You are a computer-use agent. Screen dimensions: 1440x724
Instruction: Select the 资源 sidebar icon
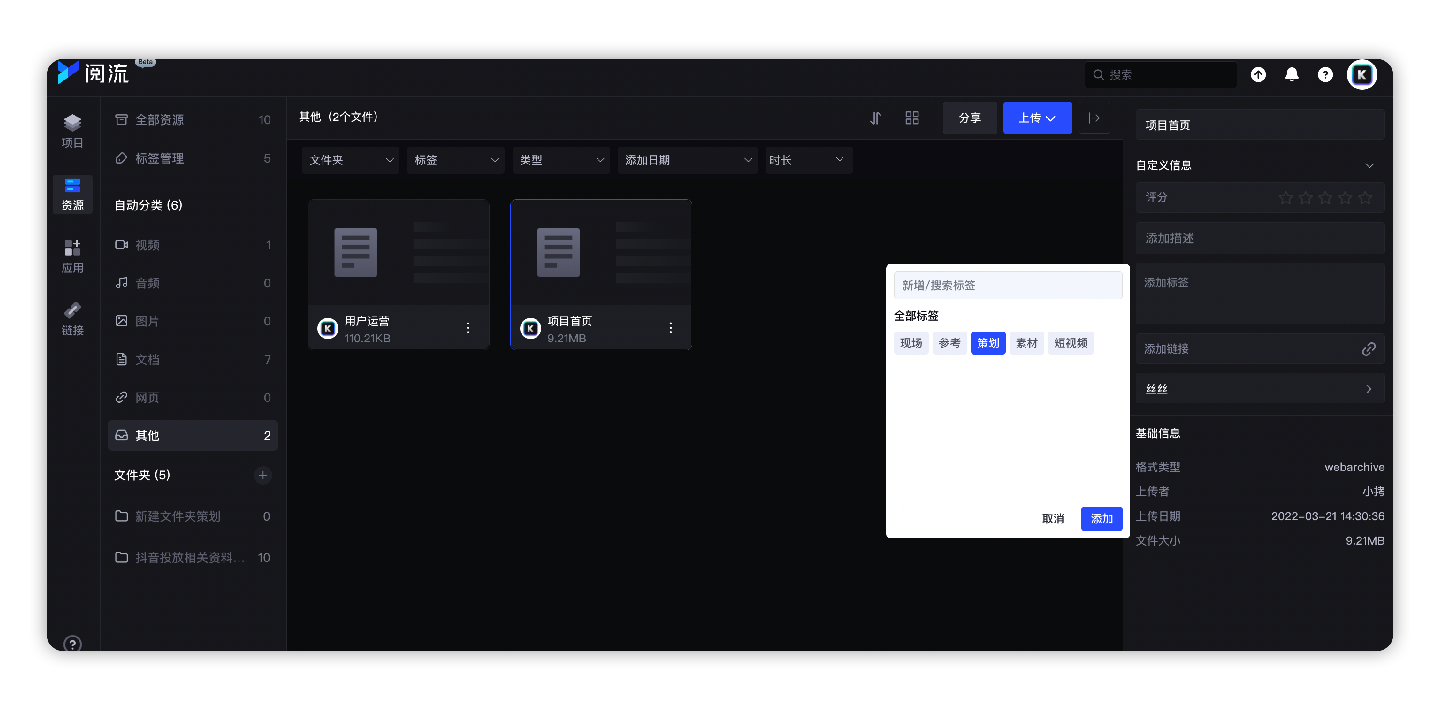pos(72,194)
